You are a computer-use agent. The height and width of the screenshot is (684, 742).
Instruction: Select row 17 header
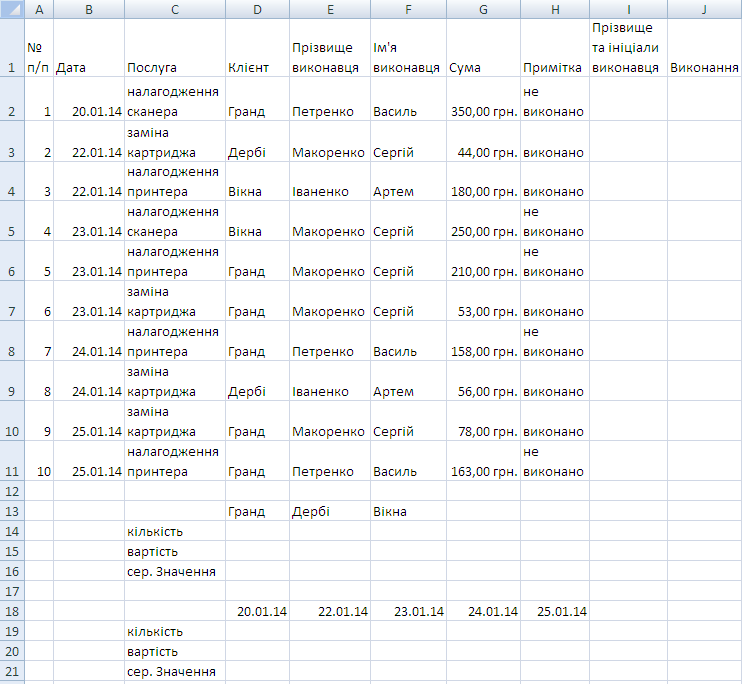[x=12, y=591]
